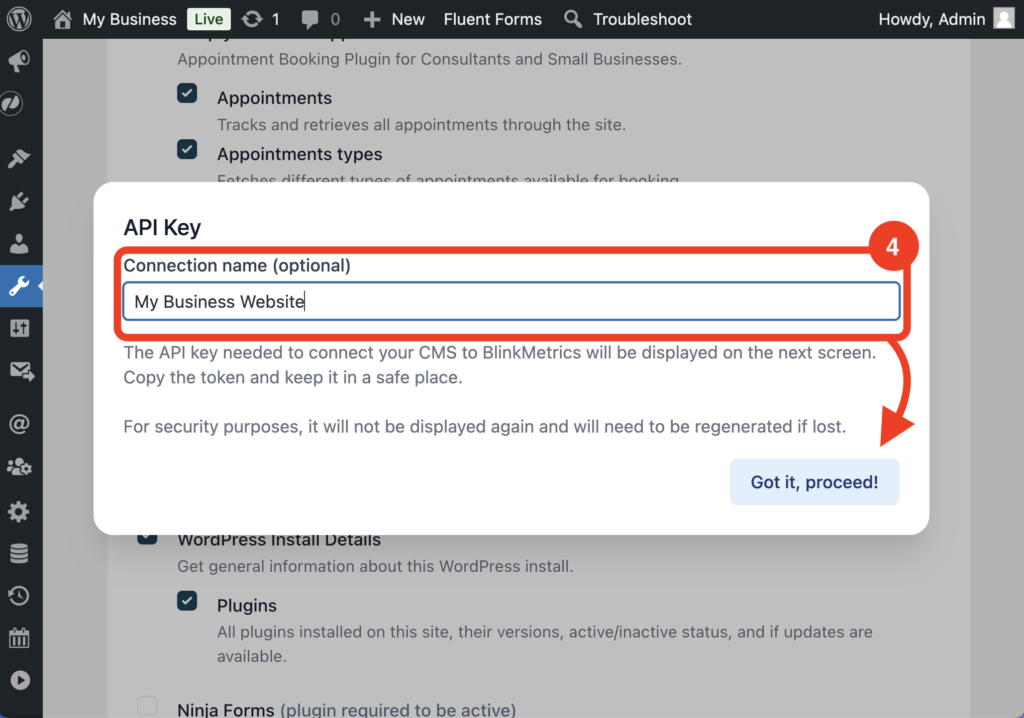Viewport: 1024px width, 718px height.
Task: Open Fluent Forms in admin bar
Action: click(x=492, y=19)
